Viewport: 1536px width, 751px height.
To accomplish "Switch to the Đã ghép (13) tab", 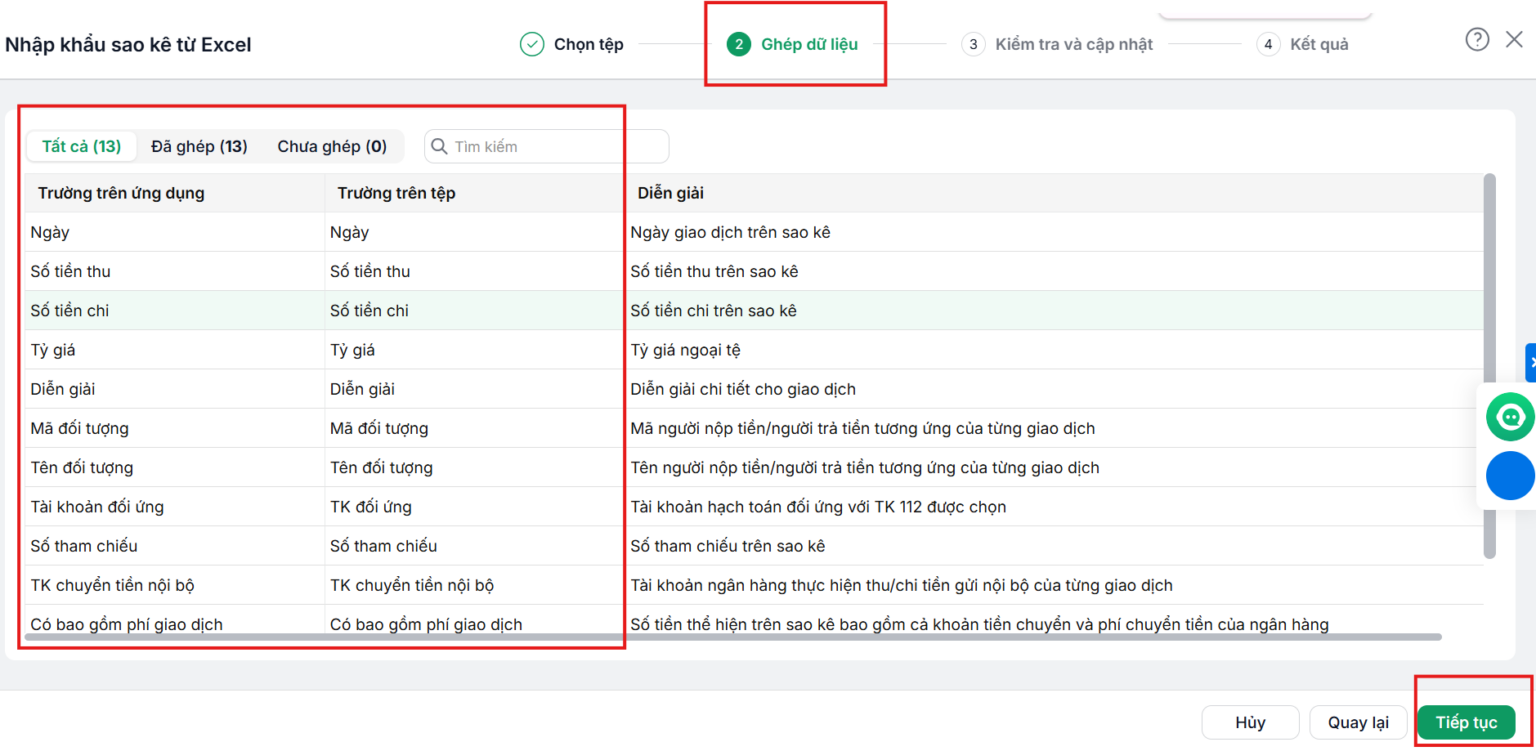I will [x=199, y=146].
